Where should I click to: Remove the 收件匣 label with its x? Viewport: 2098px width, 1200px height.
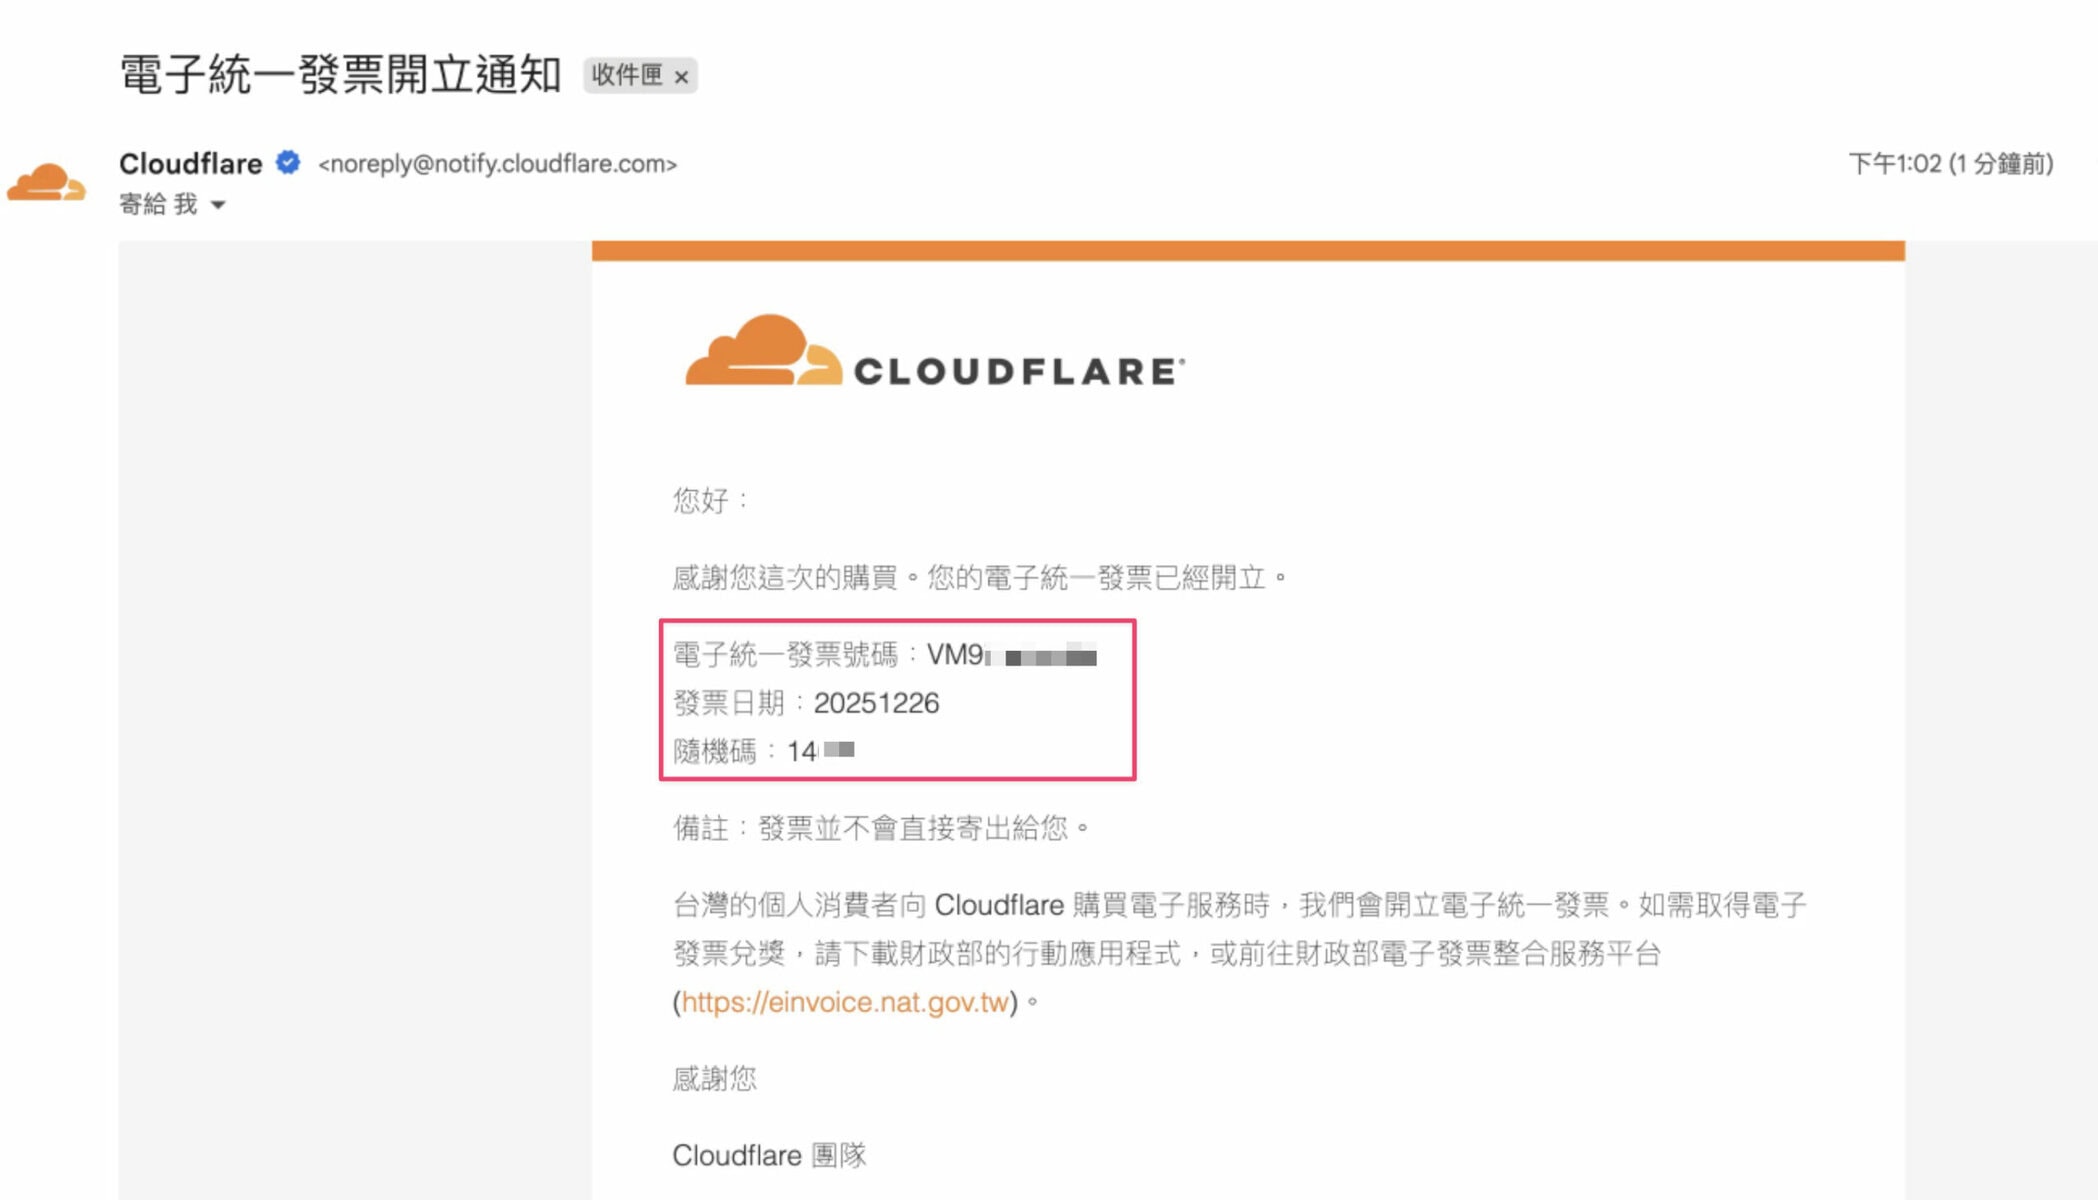click(681, 77)
